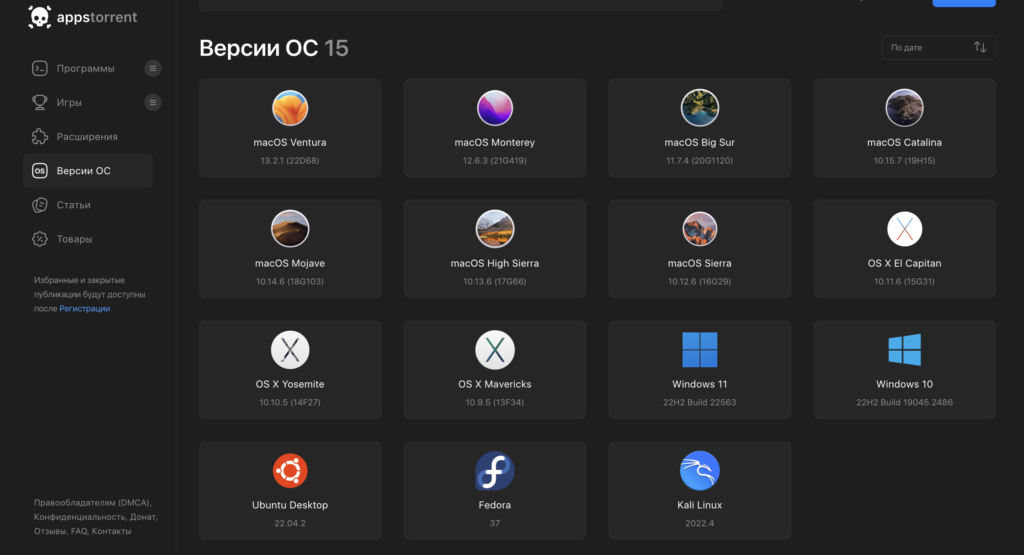Click 22H2 Build 19045.2486 text

click(904, 402)
